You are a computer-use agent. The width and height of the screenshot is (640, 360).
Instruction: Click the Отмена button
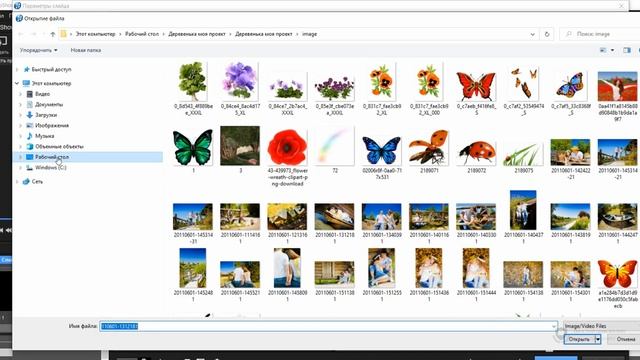(626, 339)
